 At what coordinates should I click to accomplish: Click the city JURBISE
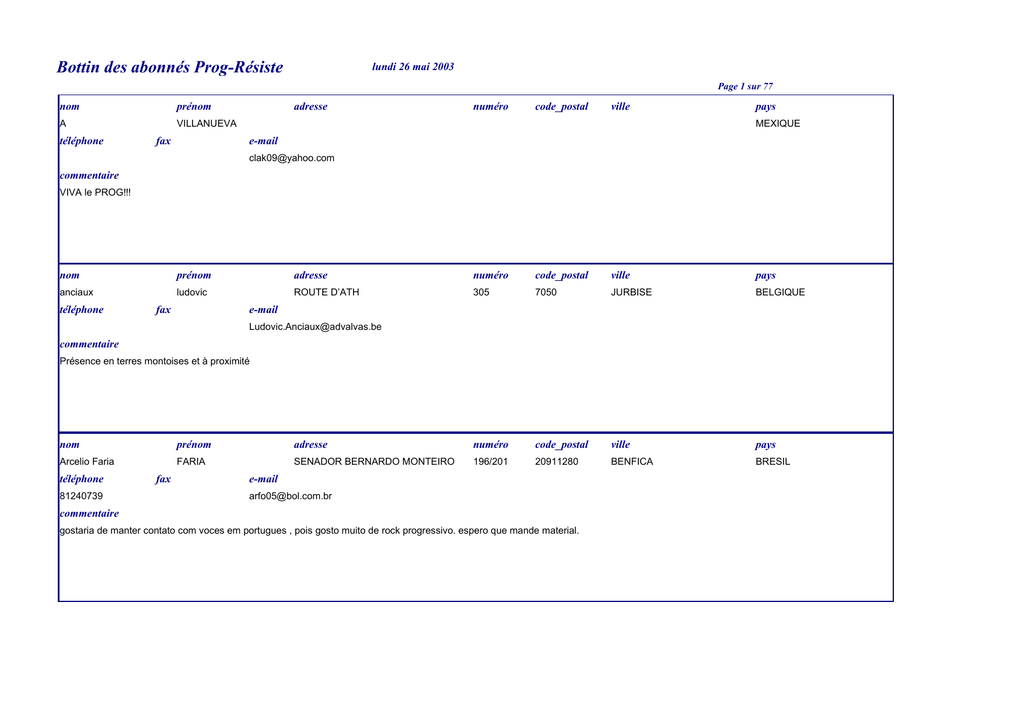pos(632,292)
